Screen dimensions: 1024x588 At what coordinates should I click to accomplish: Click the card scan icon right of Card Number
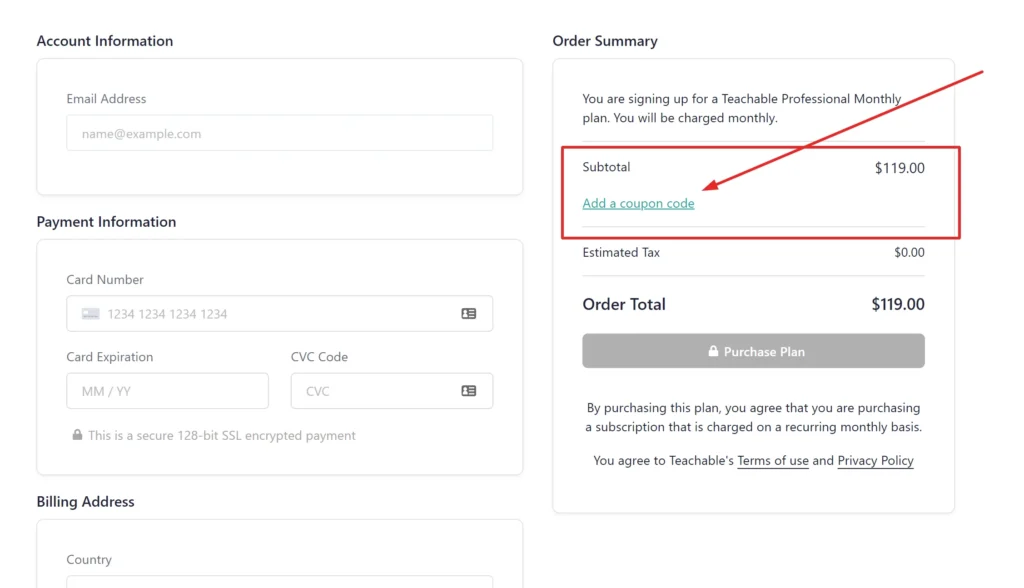[x=468, y=313]
